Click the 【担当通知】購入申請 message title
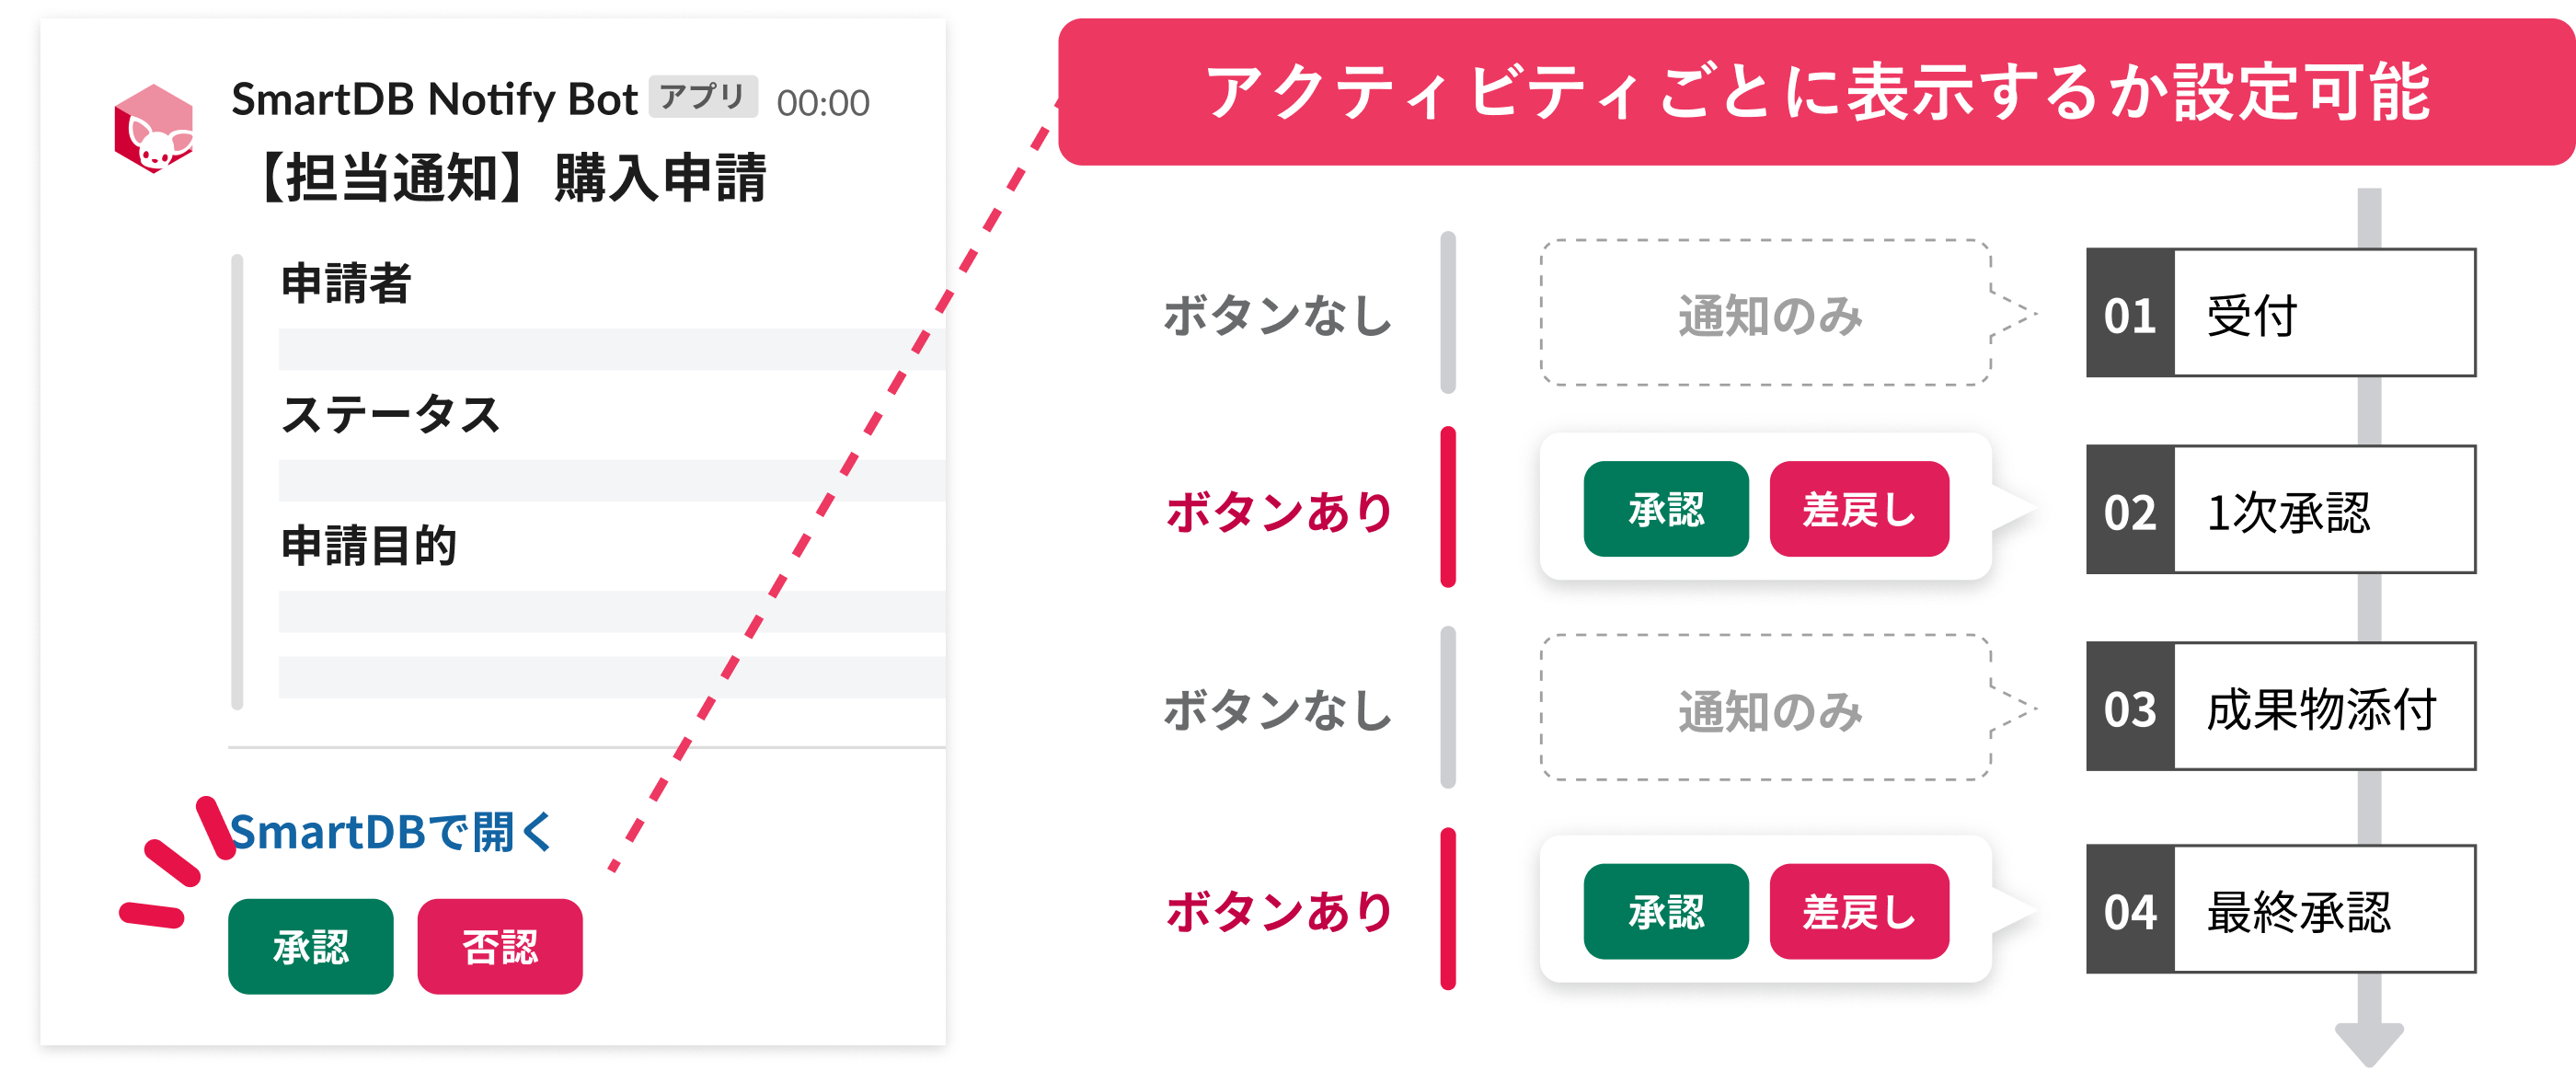 click(x=508, y=179)
